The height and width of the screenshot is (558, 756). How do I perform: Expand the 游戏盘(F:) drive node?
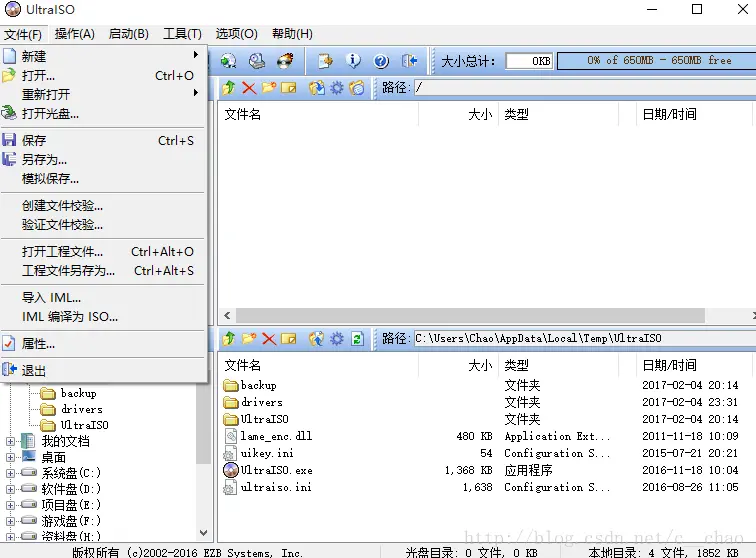tap(10, 521)
